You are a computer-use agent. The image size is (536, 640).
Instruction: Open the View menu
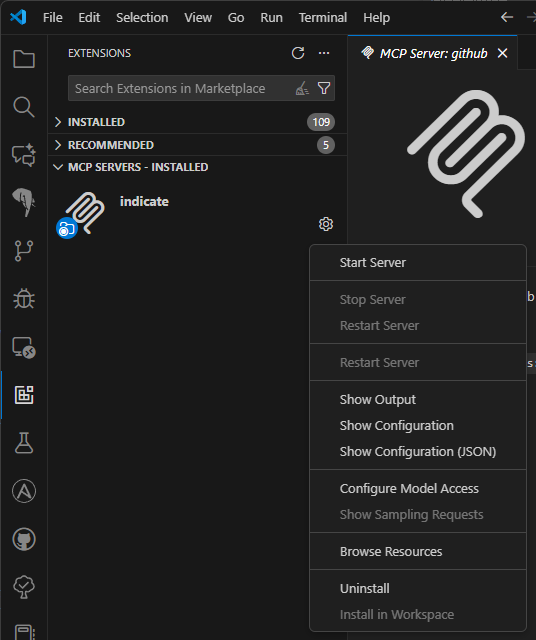(198, 18)
